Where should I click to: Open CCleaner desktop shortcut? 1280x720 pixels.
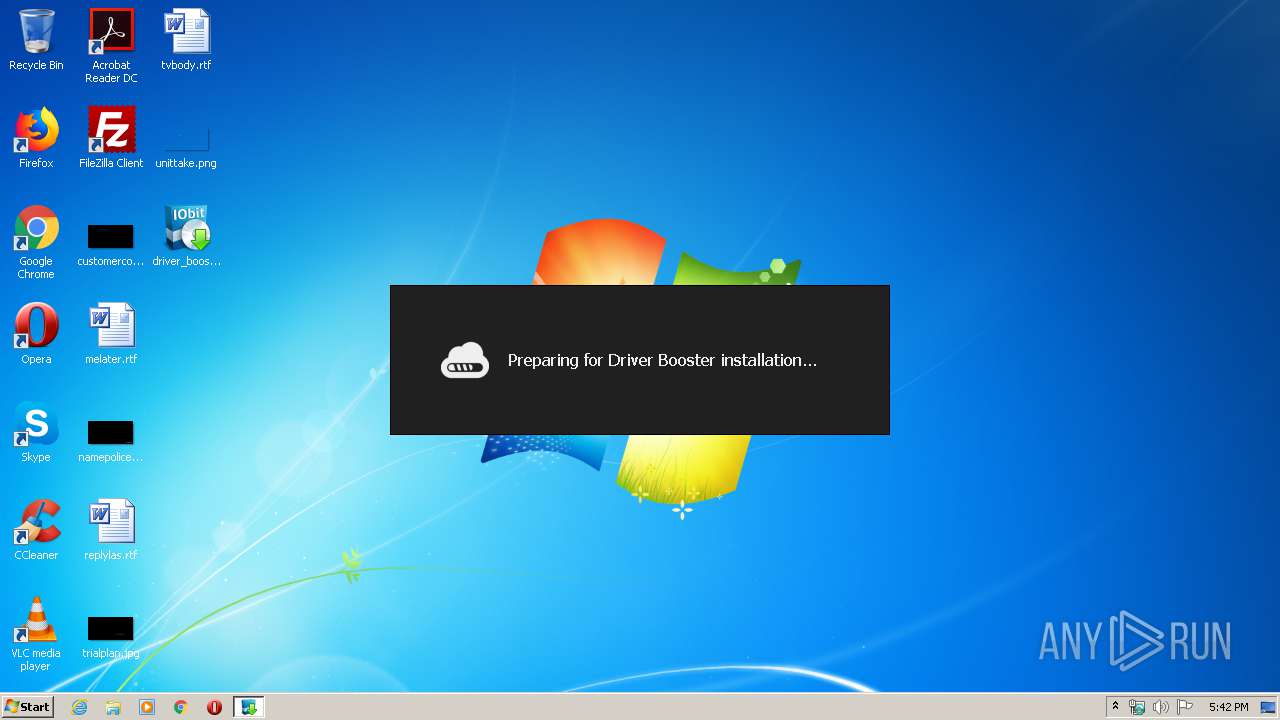(x=36, y=530)
